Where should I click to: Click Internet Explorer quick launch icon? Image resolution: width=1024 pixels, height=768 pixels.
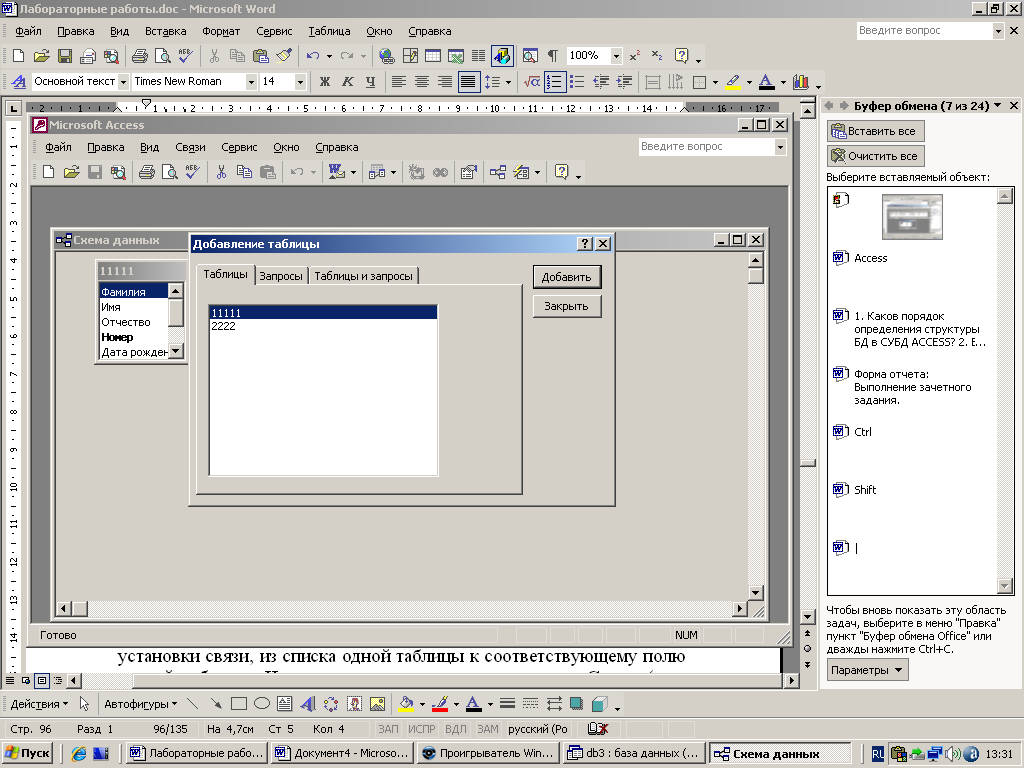(79, 754)
